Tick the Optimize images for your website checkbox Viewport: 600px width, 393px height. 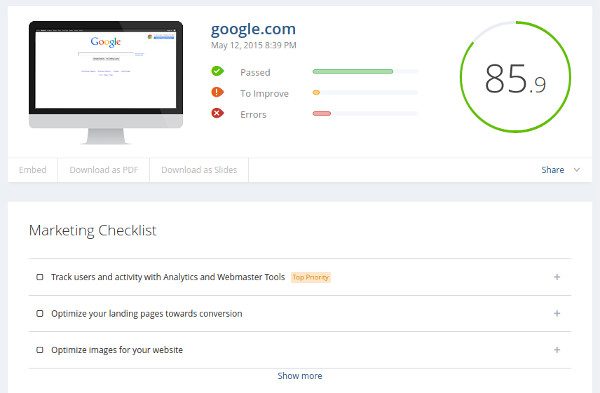point(40,350)
